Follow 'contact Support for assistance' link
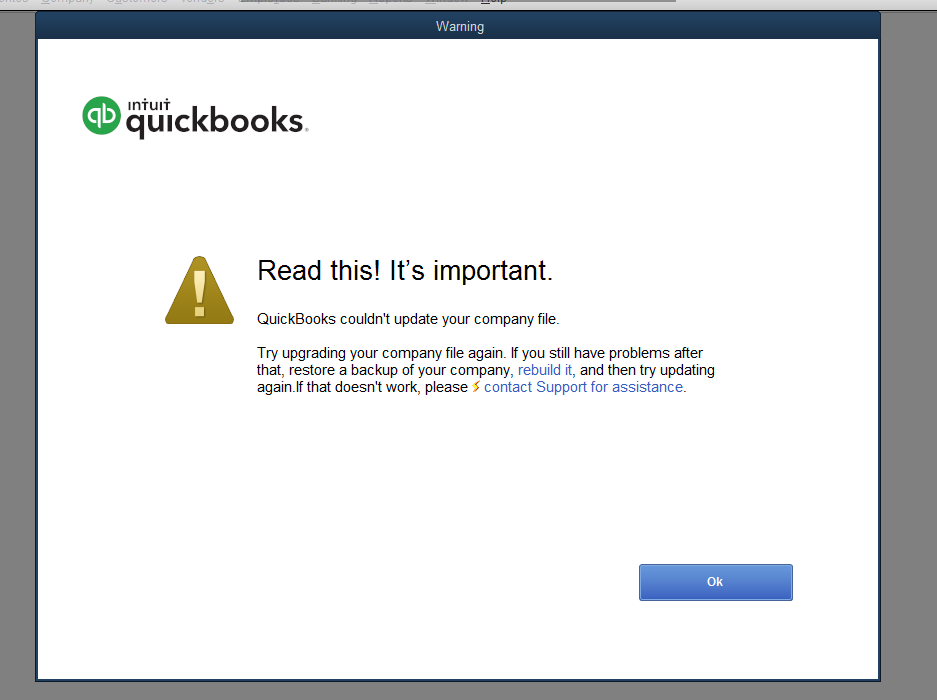The height and width of the screenshot is (700, 937). (583, 387)
